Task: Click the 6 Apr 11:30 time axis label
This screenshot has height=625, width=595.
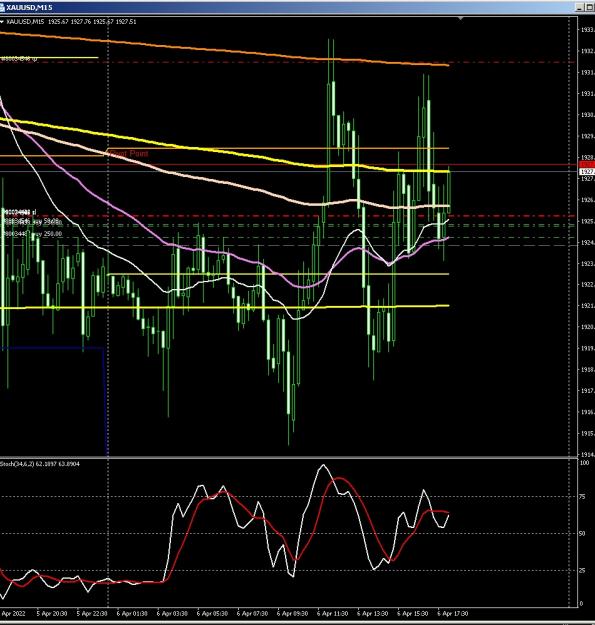Action: [x=332, y=613]
